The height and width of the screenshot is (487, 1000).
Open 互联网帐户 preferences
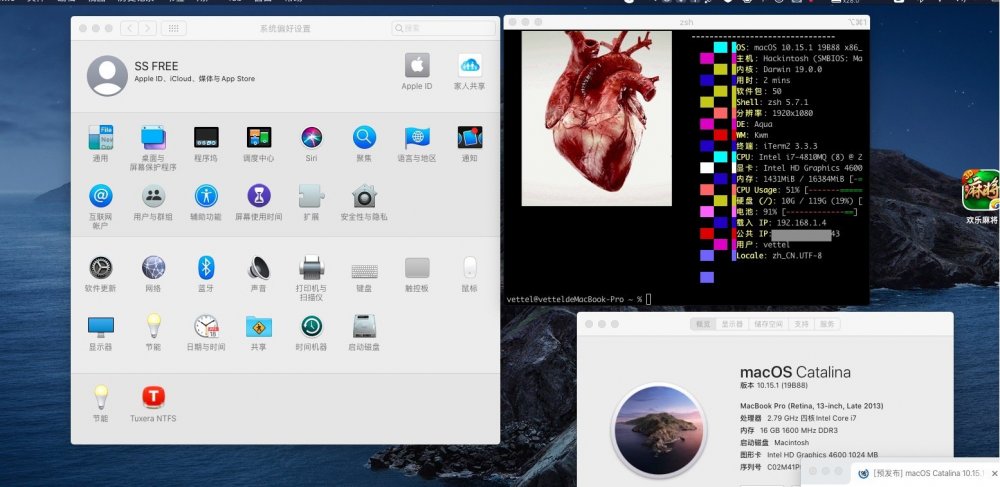(x=101, y=196)
